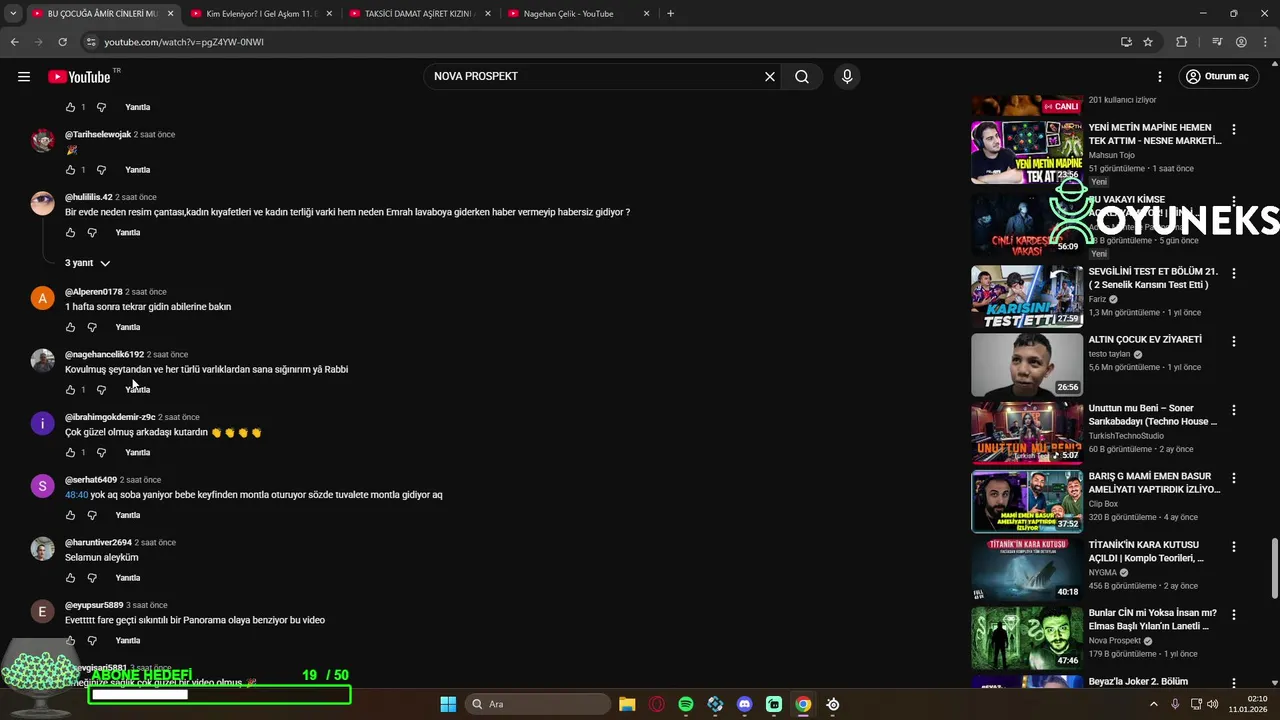This screenshot has height=720, width=1280.
Task: Open the YouTube guide hamburger menu
Action: click(x=24, y=77)
